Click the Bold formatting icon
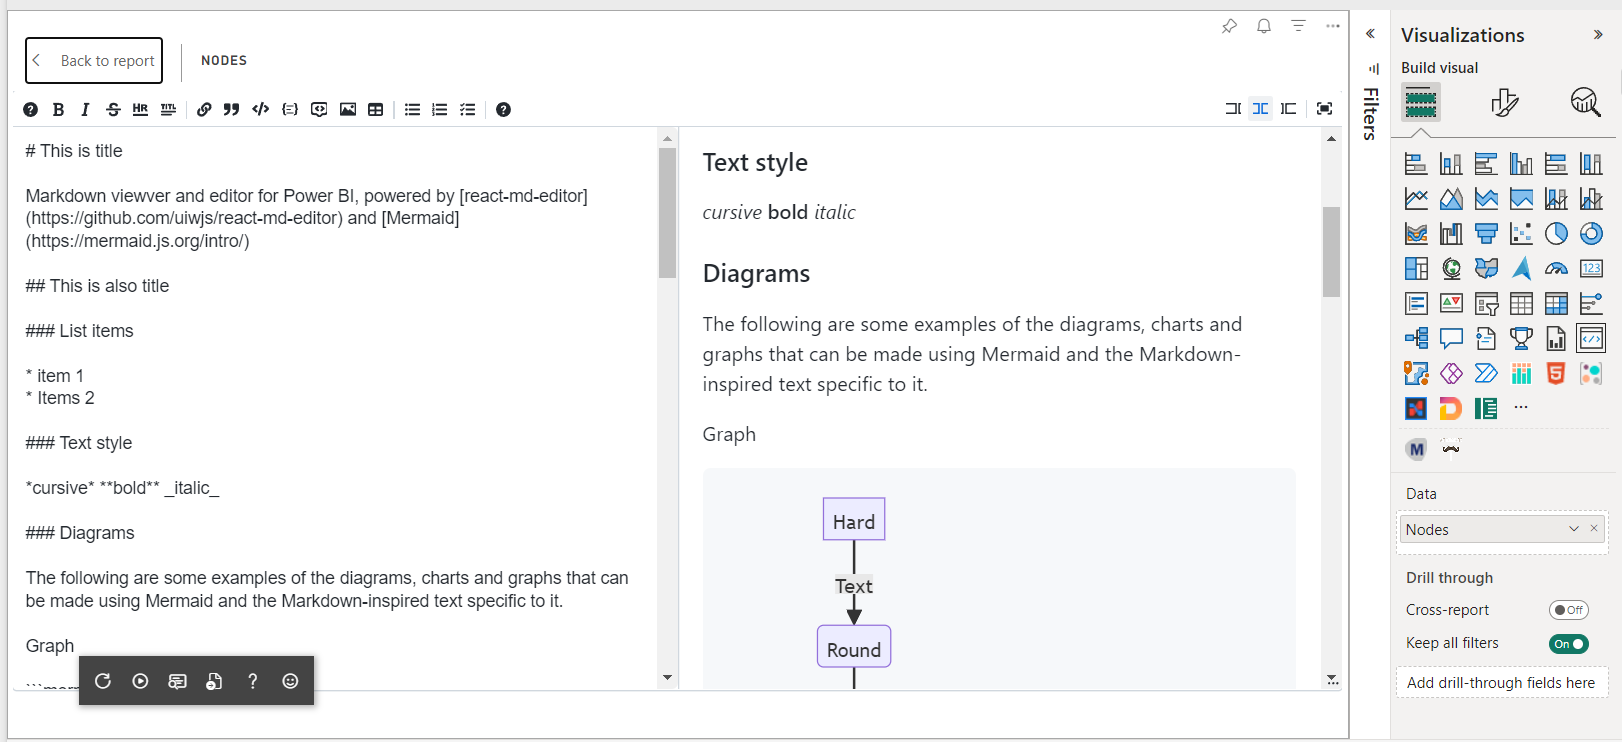The image size is (1622, 742). [58, 110]
